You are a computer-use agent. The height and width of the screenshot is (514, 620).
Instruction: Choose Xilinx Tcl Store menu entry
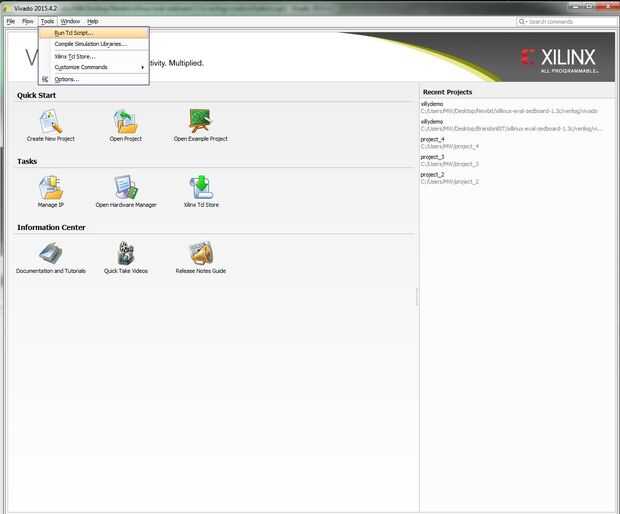point(94,57)
